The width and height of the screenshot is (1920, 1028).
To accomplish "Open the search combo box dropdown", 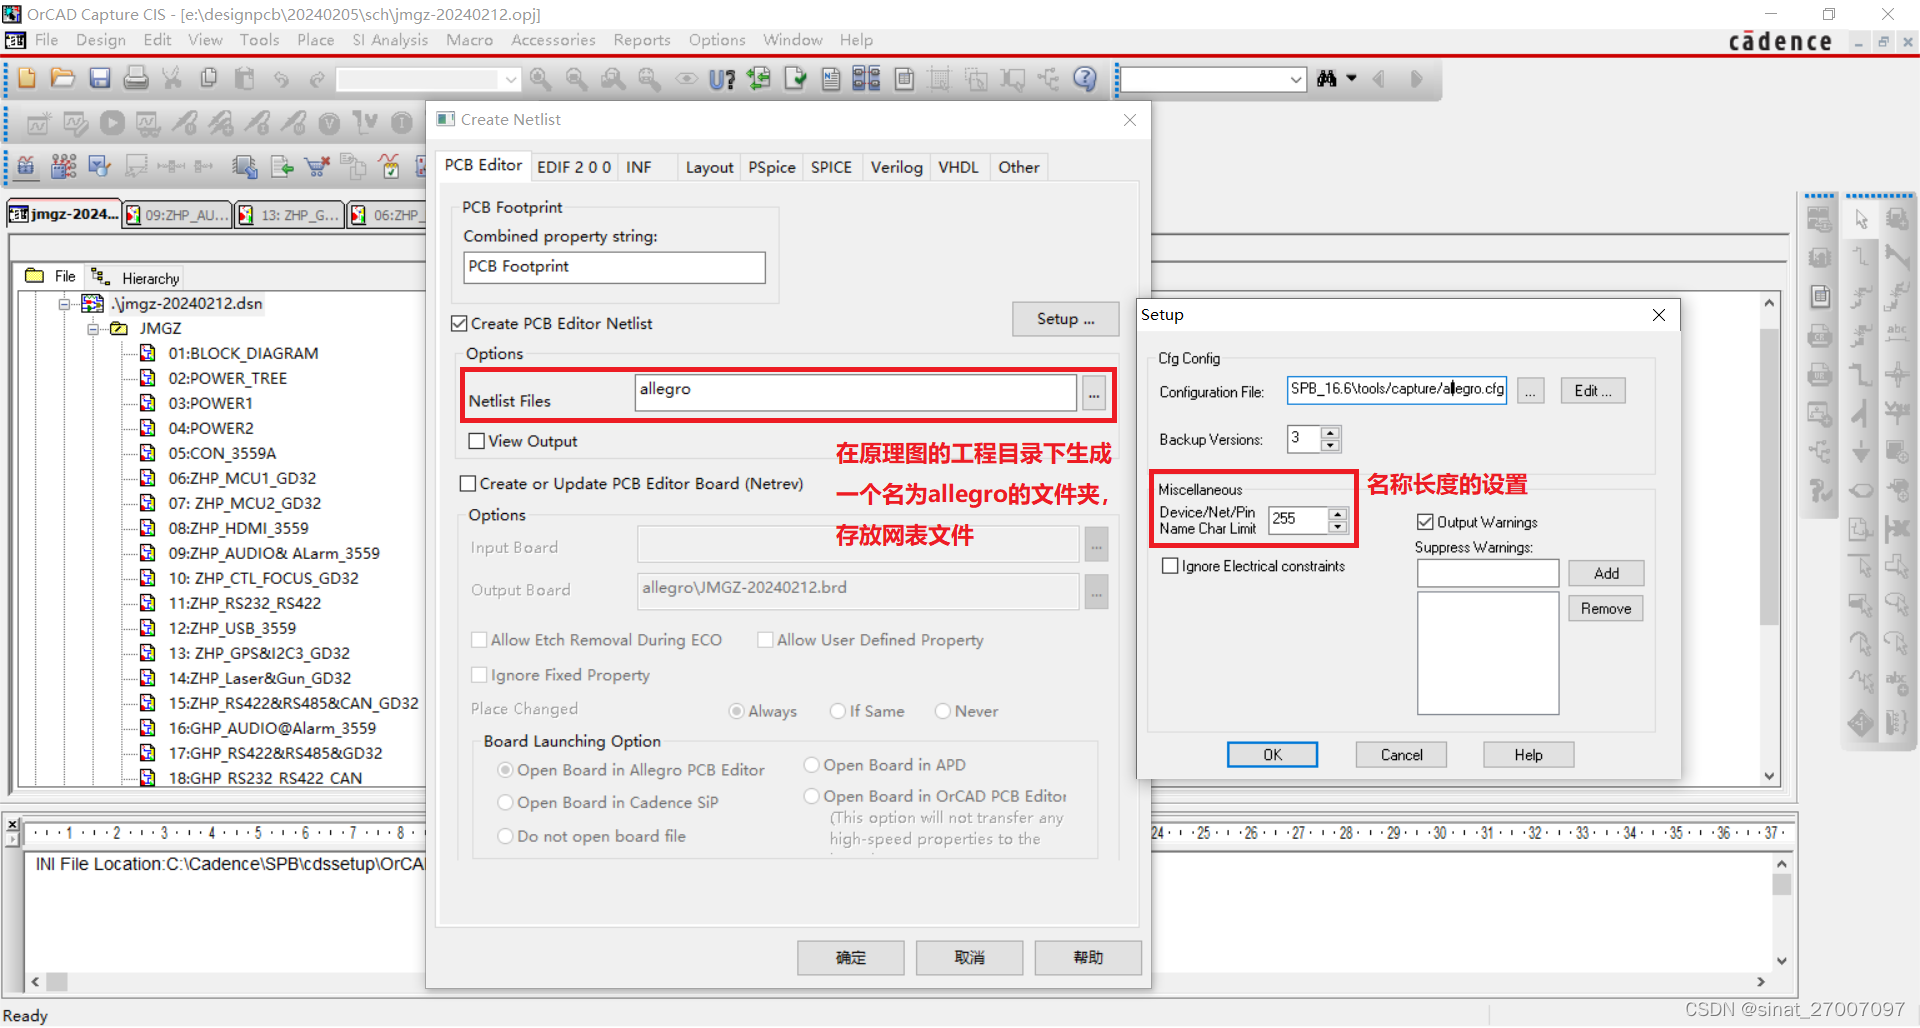I will [x=1295, y=79].
